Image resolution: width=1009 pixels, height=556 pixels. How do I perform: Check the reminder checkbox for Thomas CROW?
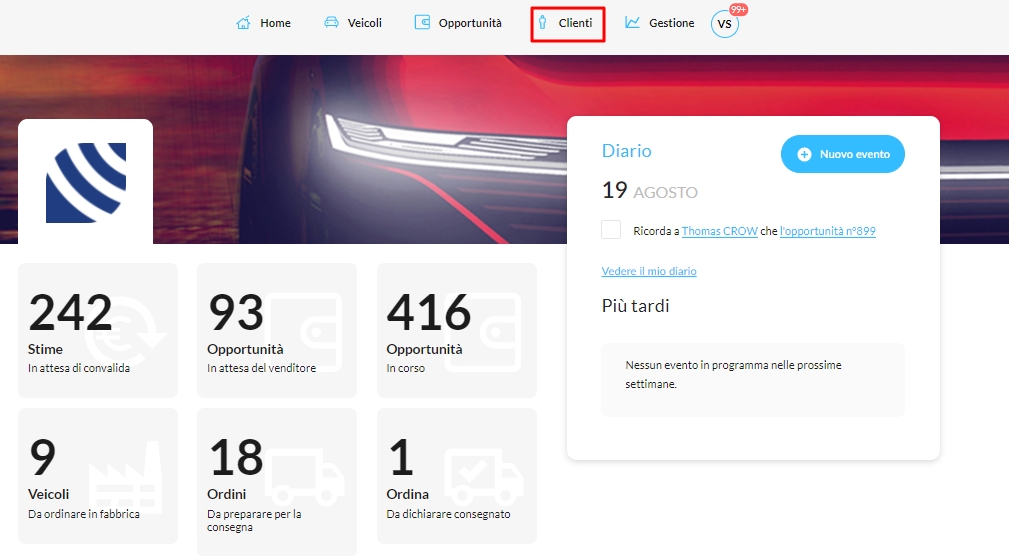(x=611, y=230)
